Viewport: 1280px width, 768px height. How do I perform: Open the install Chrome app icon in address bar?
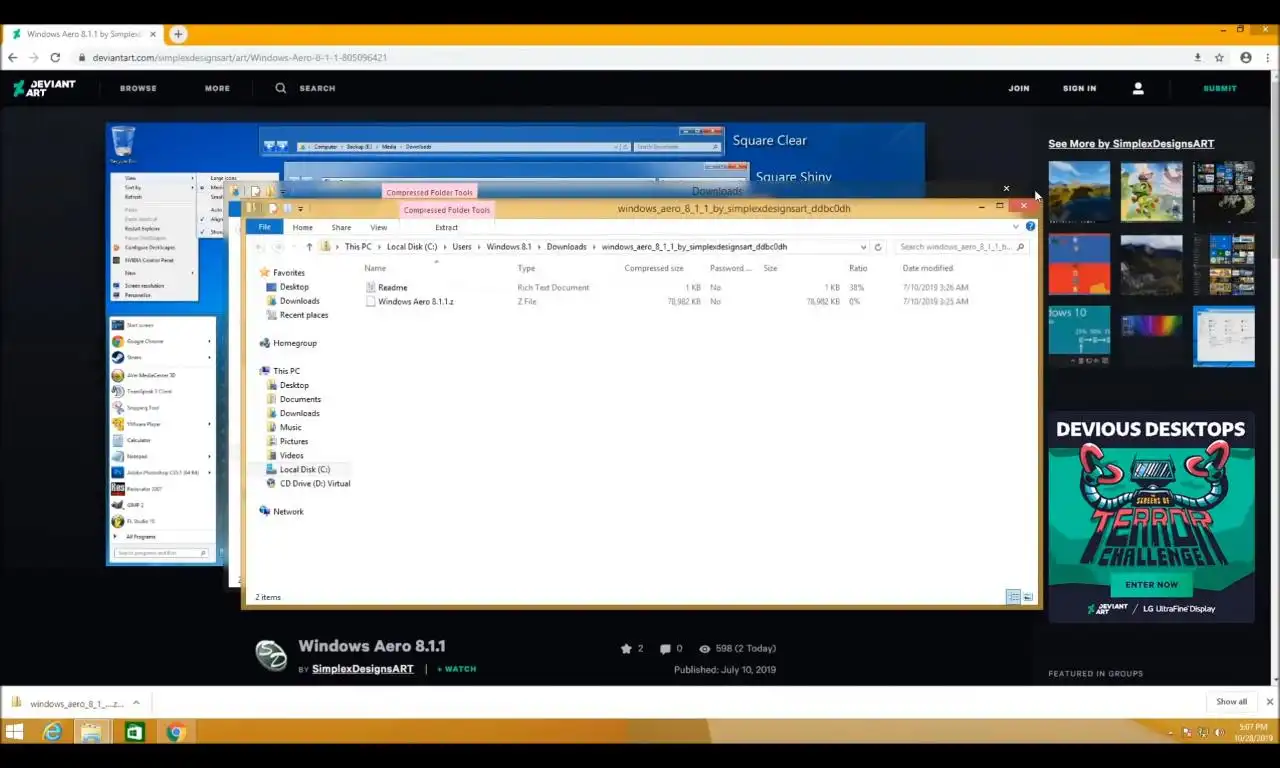point(1198,58)
